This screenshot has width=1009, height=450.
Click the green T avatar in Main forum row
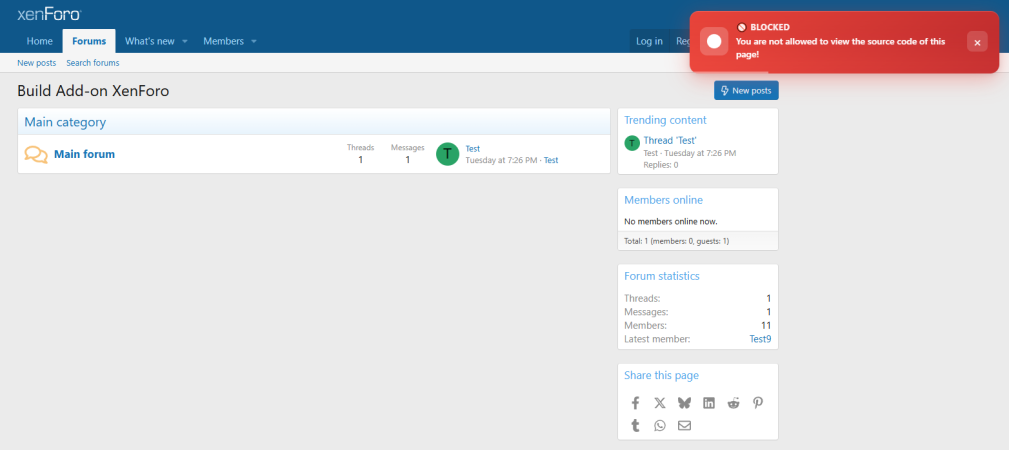[448, 154]
